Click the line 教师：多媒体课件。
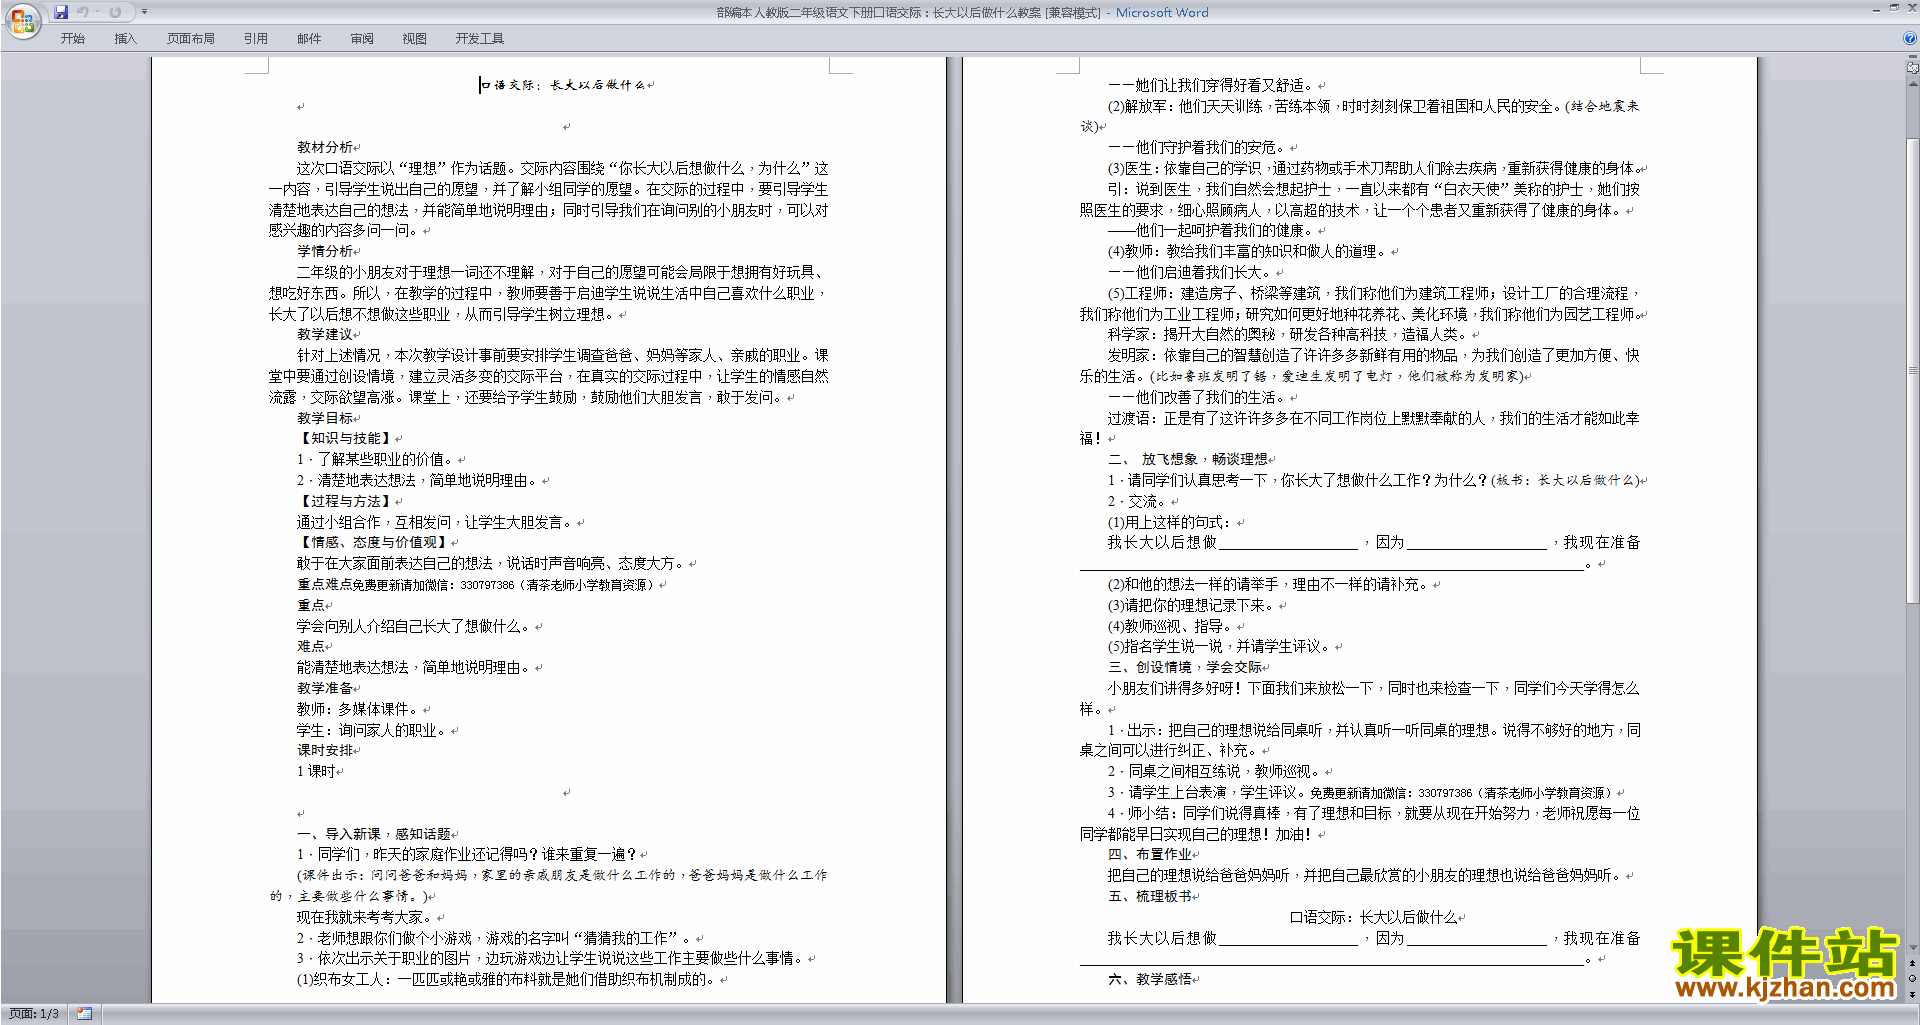The width and height of the screenshot is (1920, 1025). [359, 709]
